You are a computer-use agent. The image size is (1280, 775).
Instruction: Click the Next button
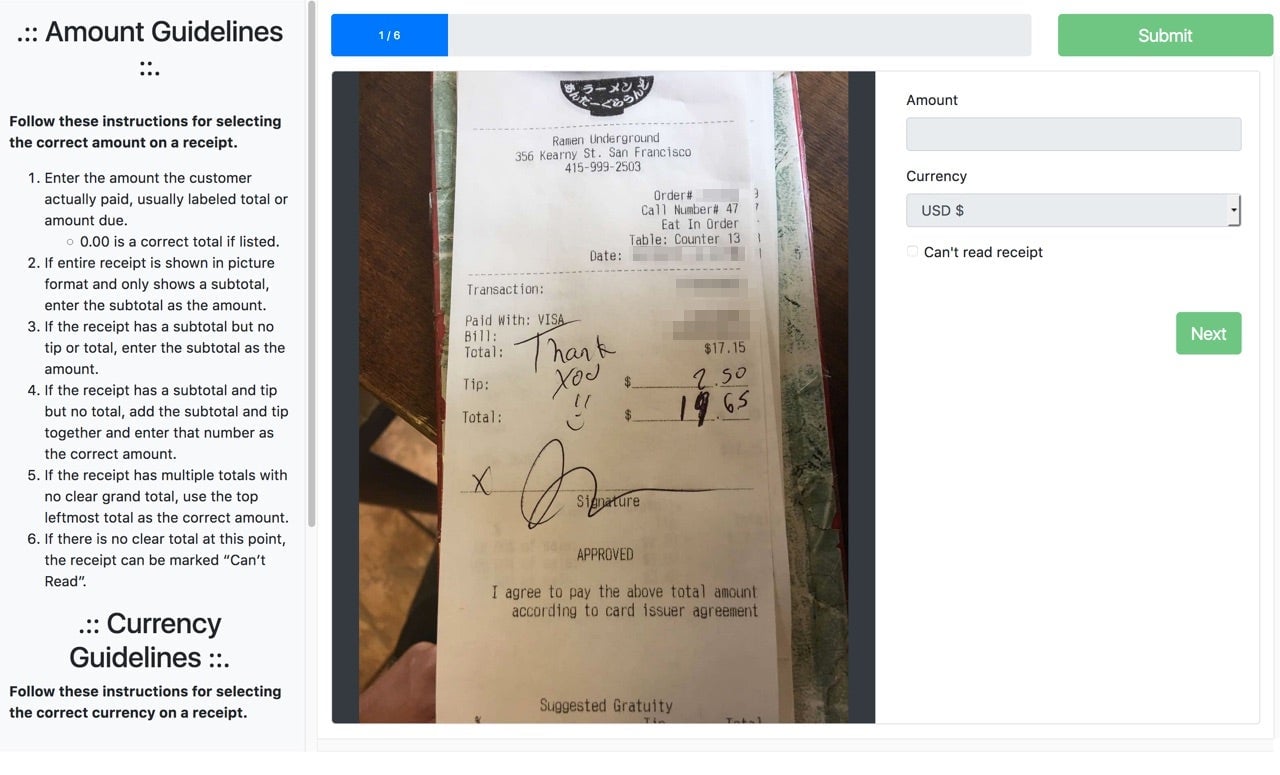click(x=1208, y=333)
